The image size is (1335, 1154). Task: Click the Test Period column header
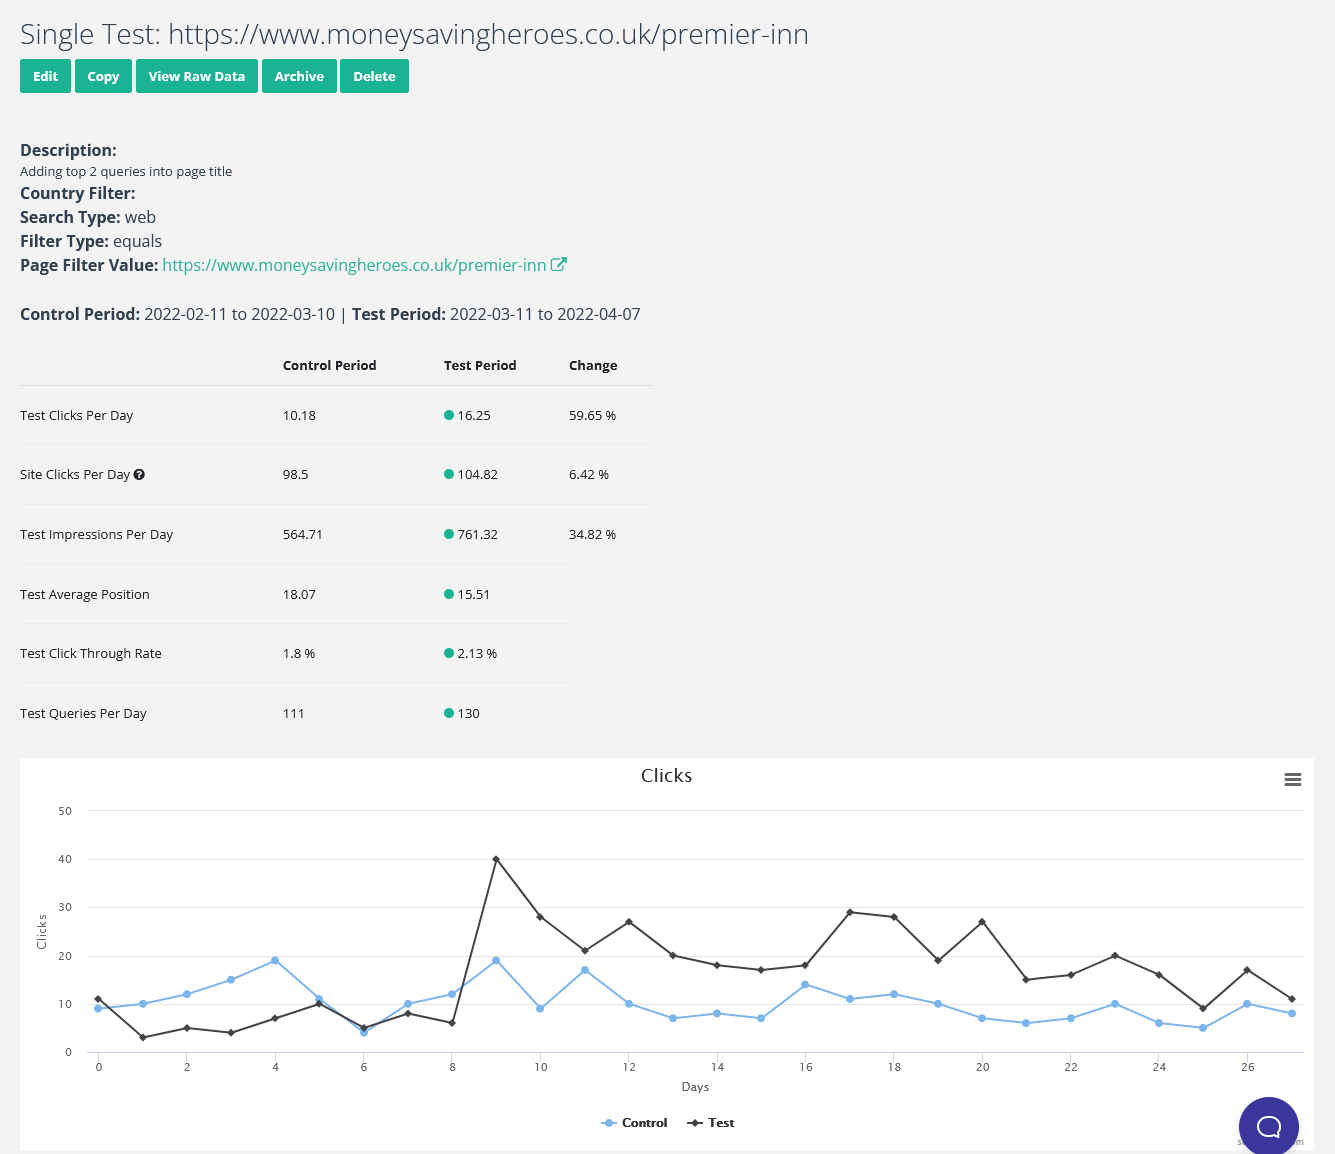[480, 365]
